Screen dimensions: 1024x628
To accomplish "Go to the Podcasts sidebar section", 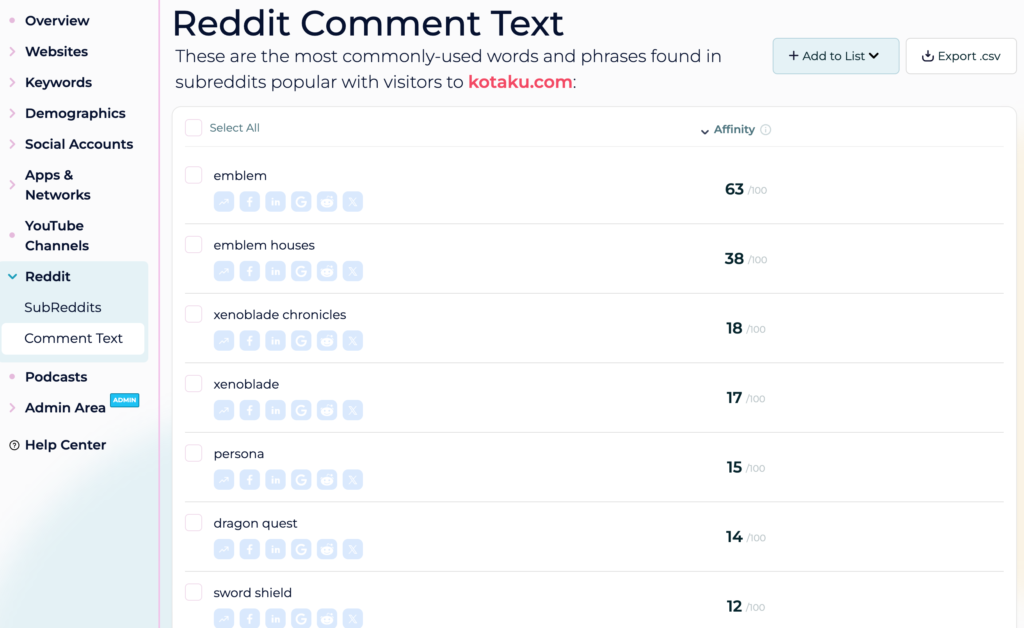I will [x=56, y=377].
